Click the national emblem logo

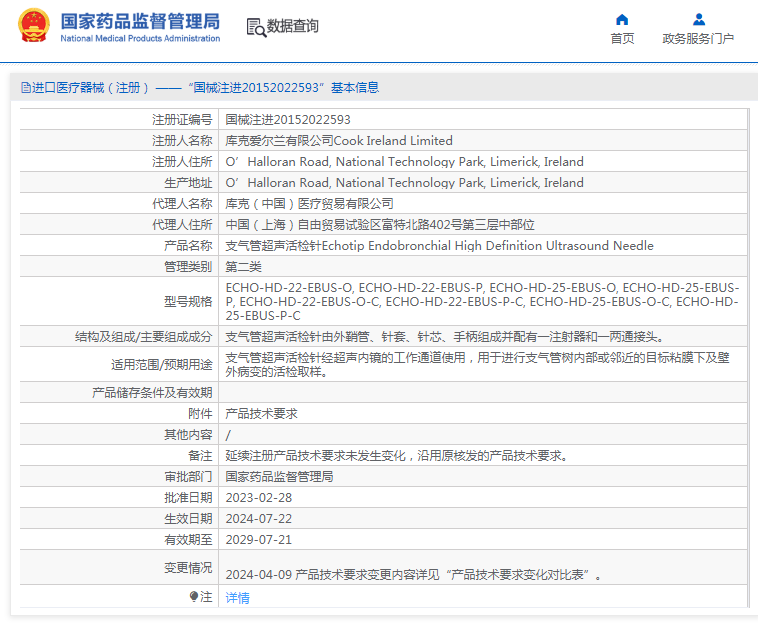click(33, 25)
